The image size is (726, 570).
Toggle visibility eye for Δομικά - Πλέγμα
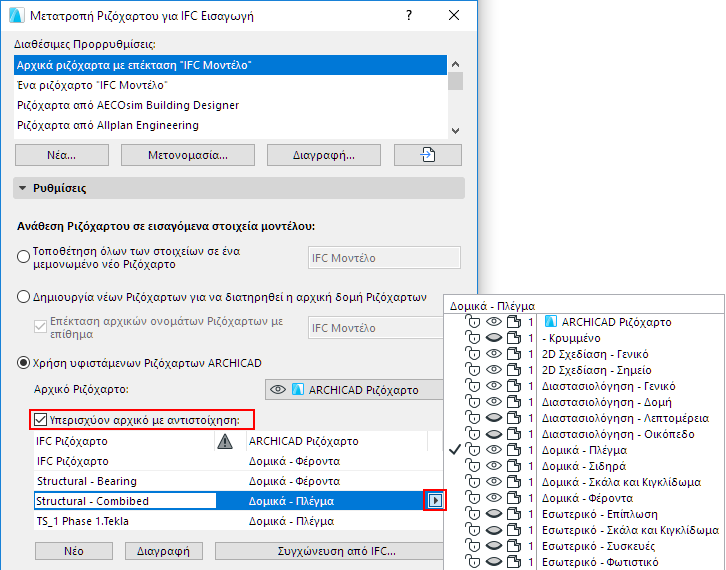(x=494, y=450)
